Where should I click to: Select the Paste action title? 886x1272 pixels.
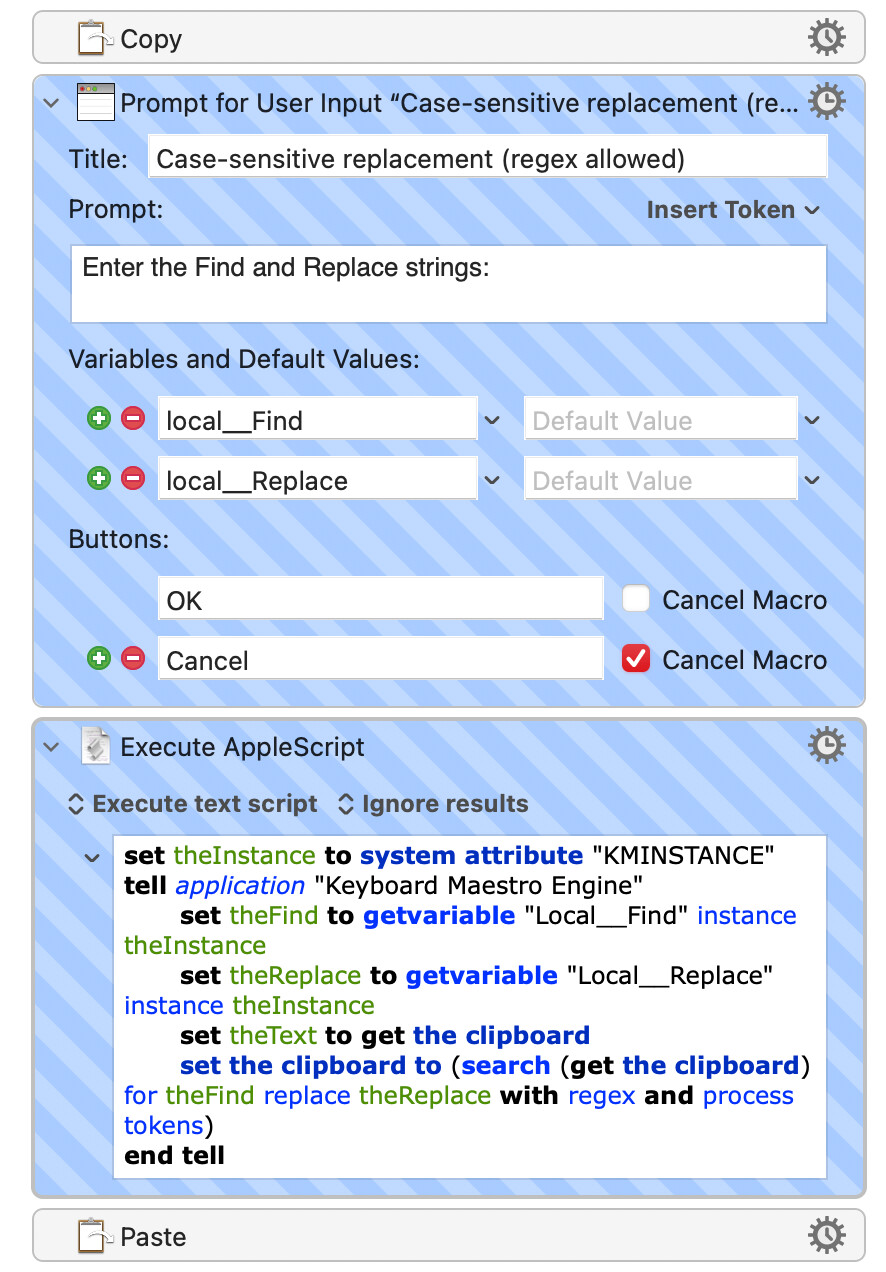(x=153, y=1237)
